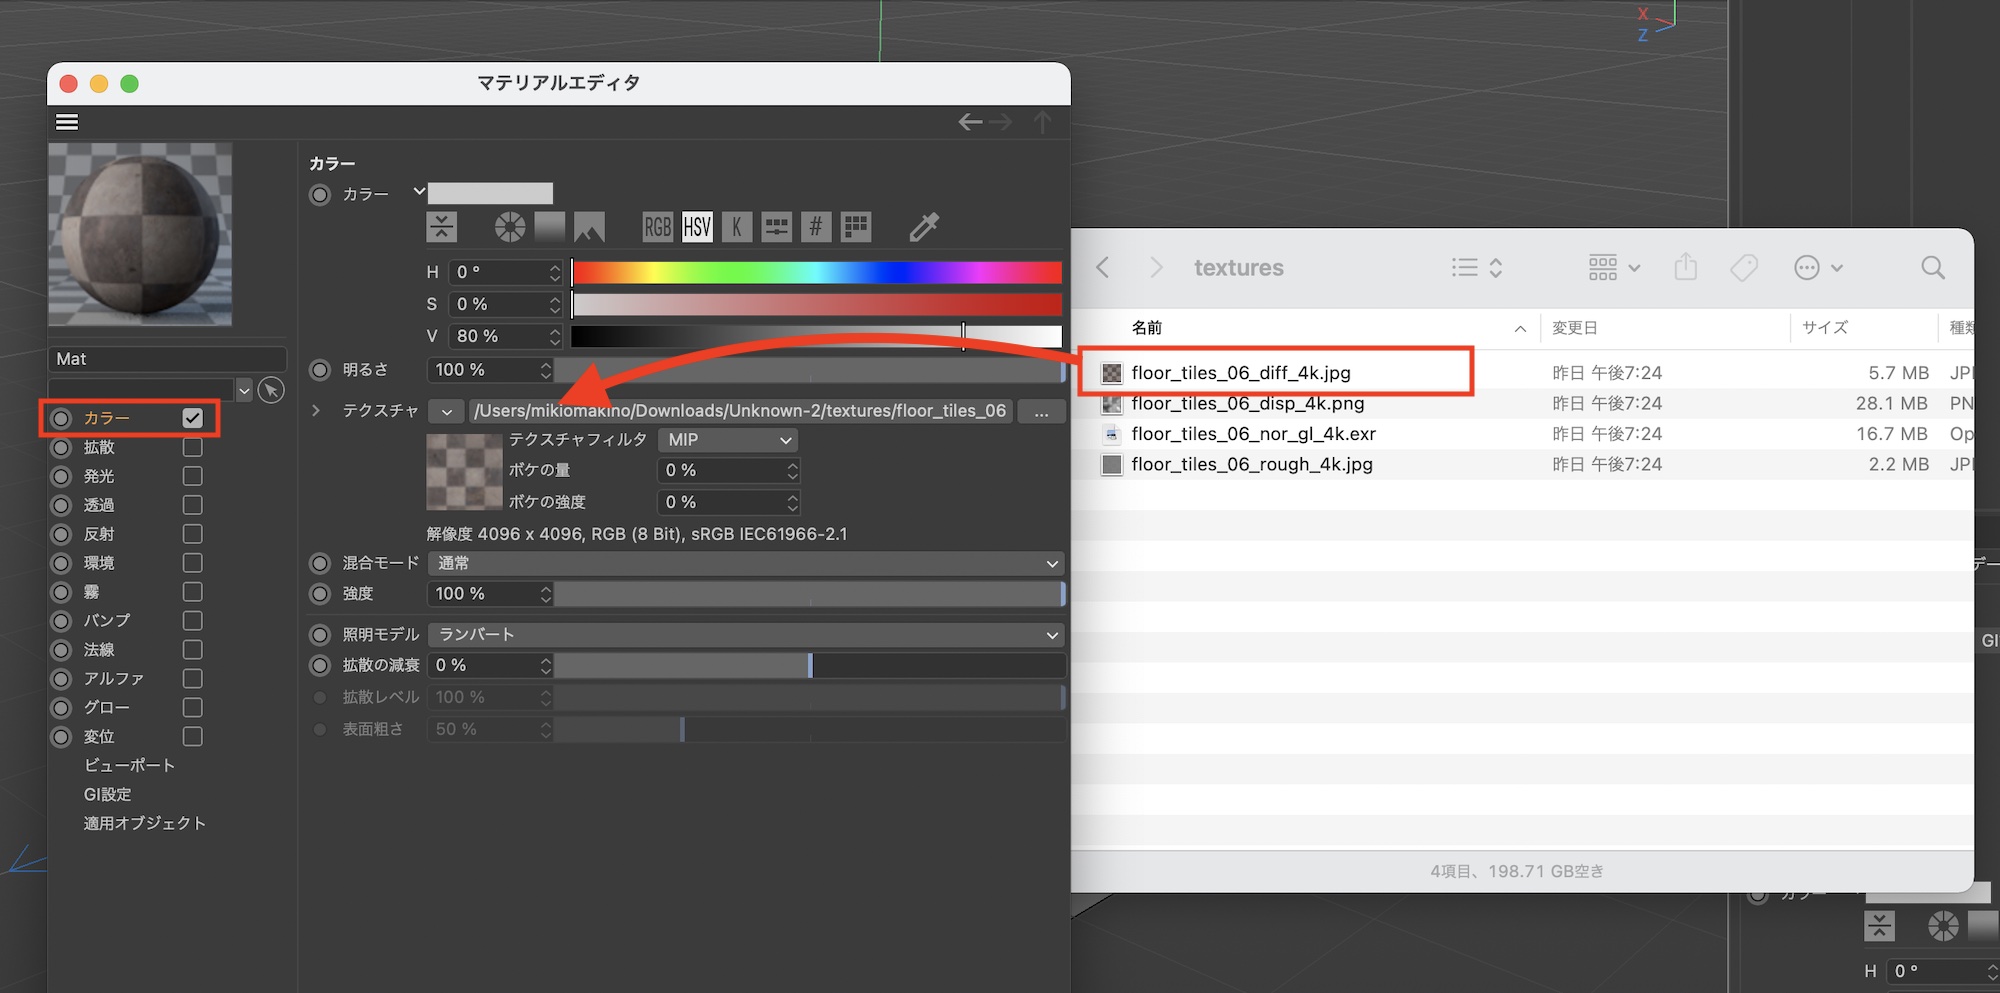Switch the color mode to RGB
The height and width of the screenshot is (993, 2000).
point(657,227)
